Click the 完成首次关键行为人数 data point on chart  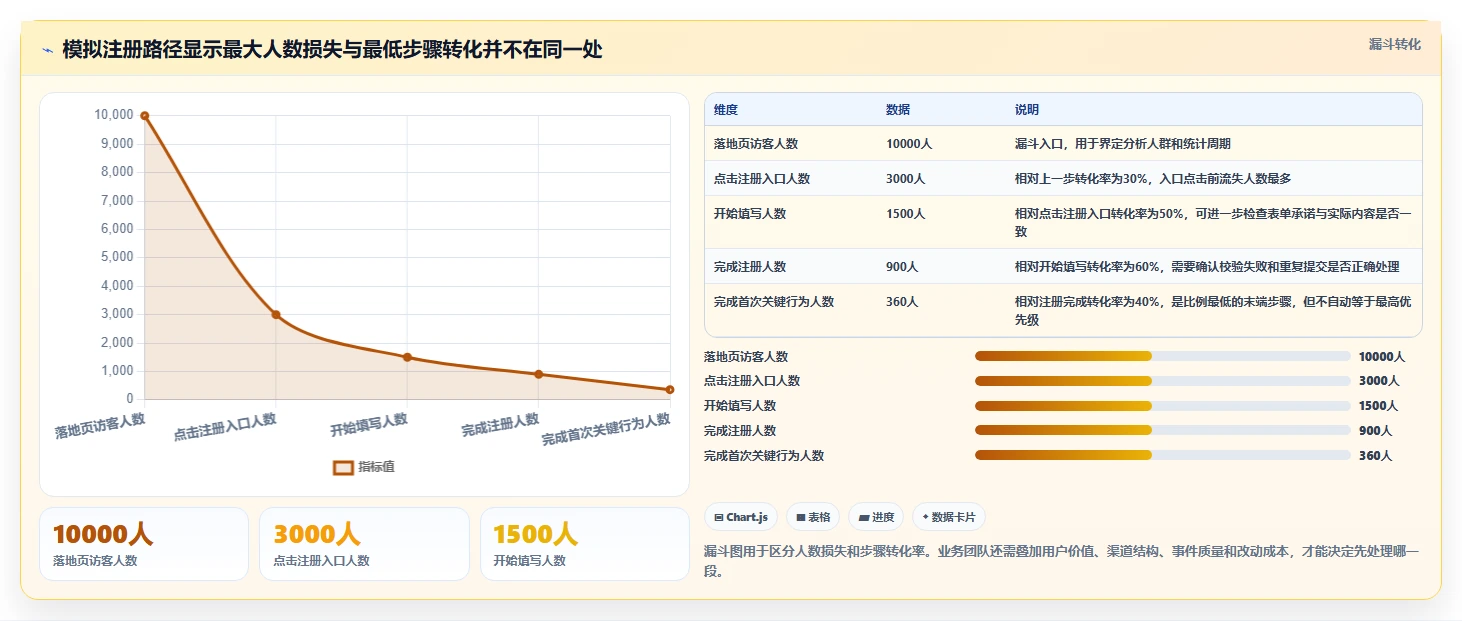pos(670,389)
